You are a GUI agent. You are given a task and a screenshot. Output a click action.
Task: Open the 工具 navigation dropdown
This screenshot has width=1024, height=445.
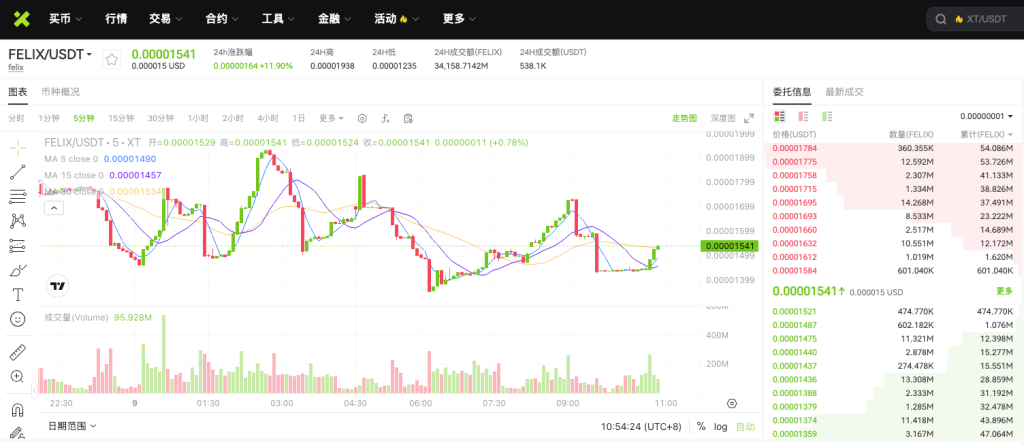[x=278, y=19]
